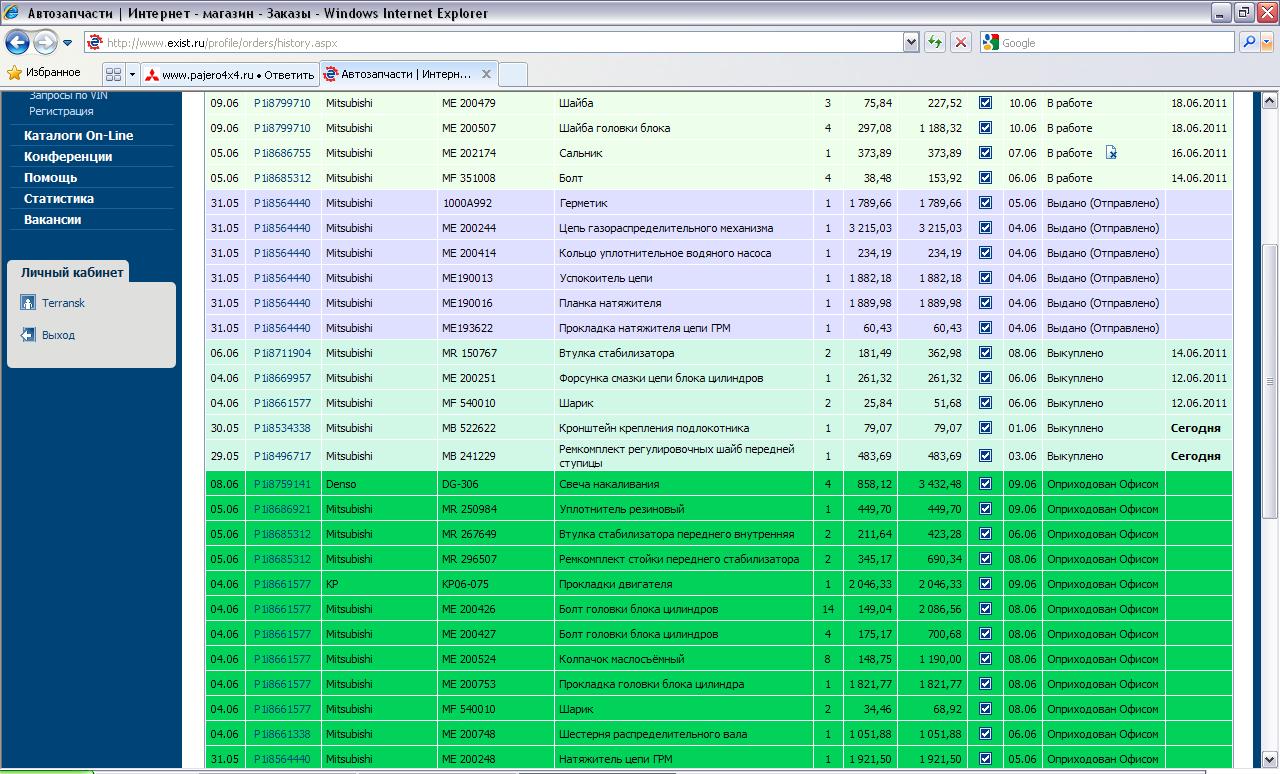Click the Stop loading red X icon
1280x774 pixels.
[x=960, y=42]
